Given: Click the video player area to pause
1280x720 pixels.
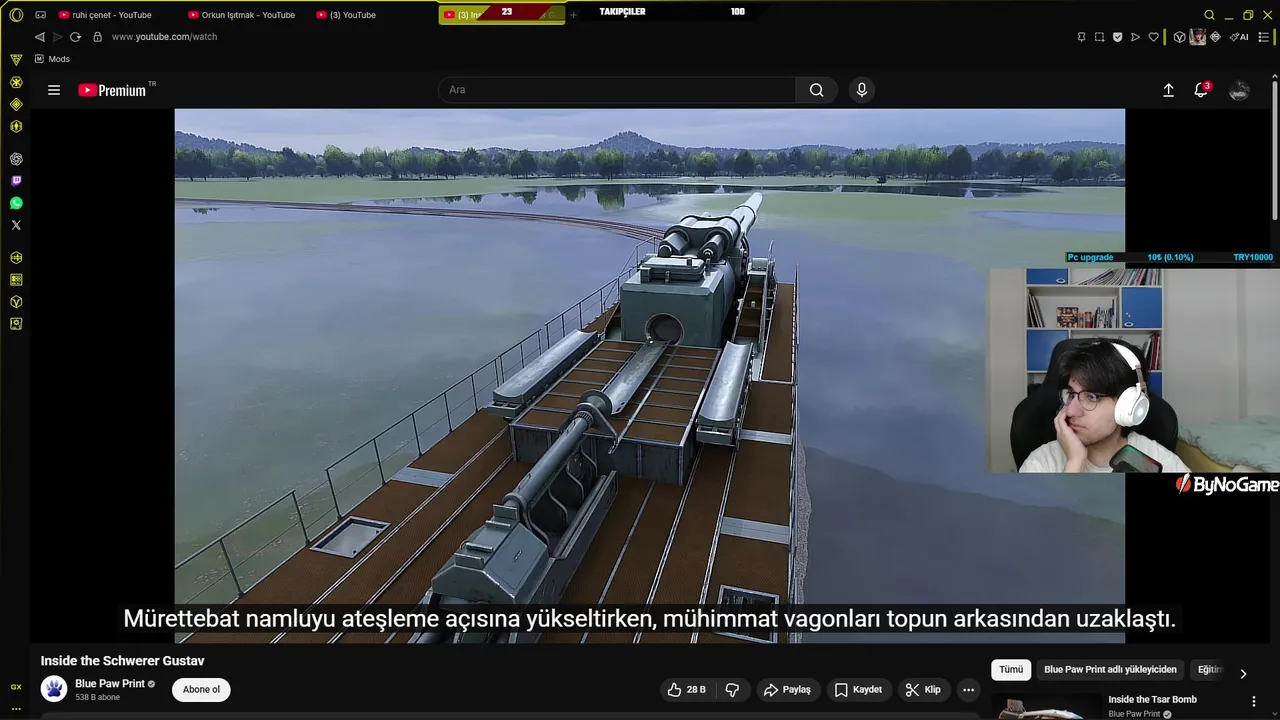Looking at the screenshot, I should [650, 375].
